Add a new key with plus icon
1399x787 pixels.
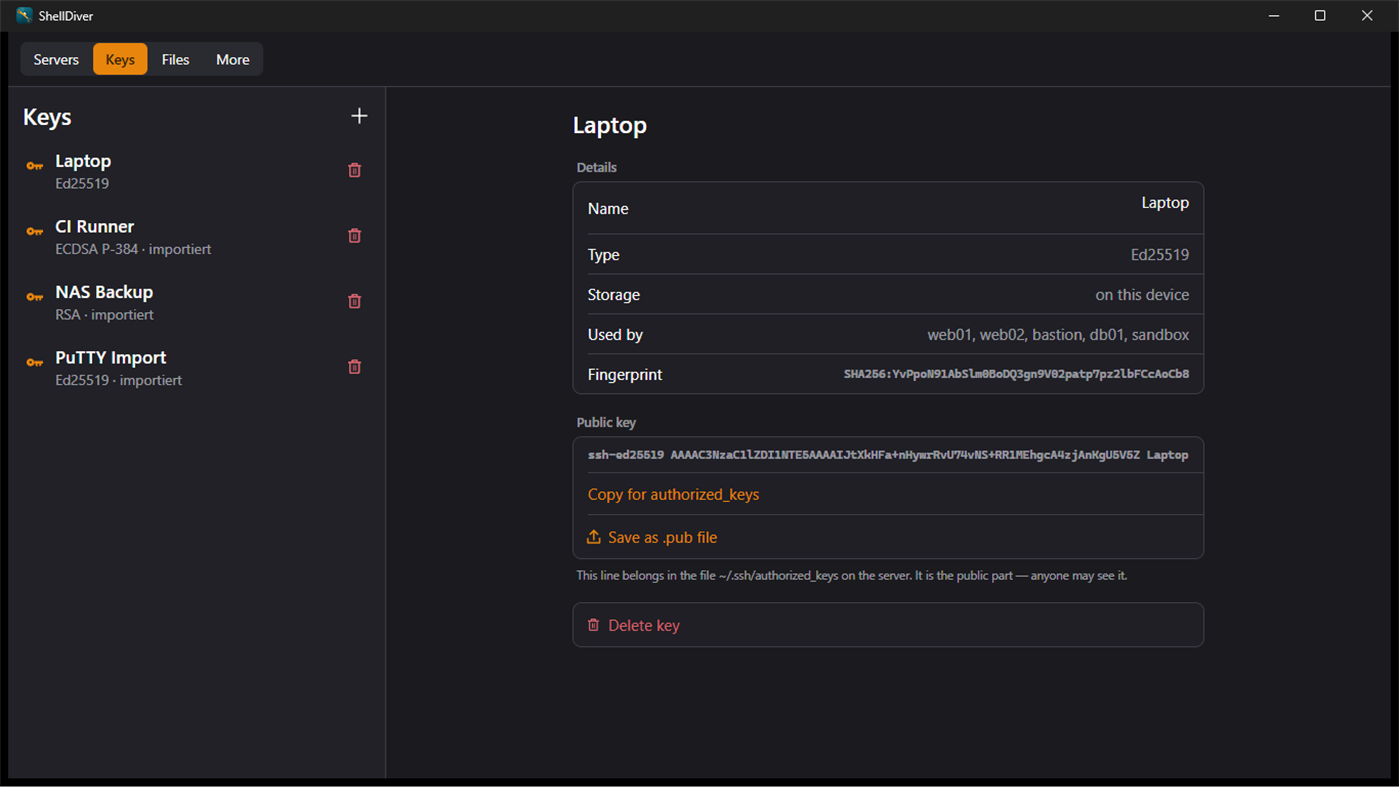pyautogui.click(x=359, y=116)
